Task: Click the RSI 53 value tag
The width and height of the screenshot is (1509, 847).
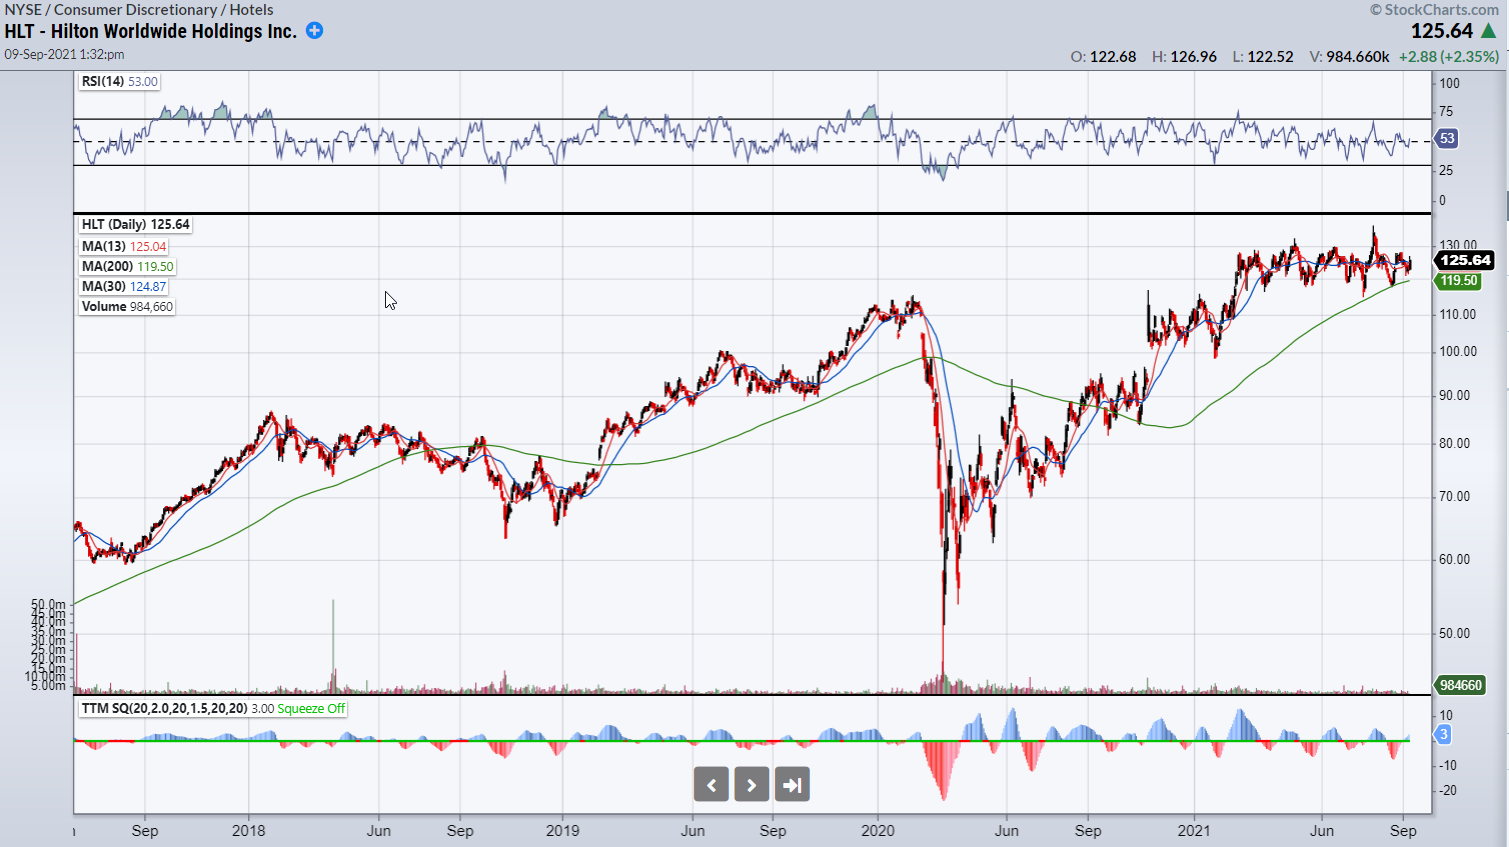Action: tap(1446, 139)
